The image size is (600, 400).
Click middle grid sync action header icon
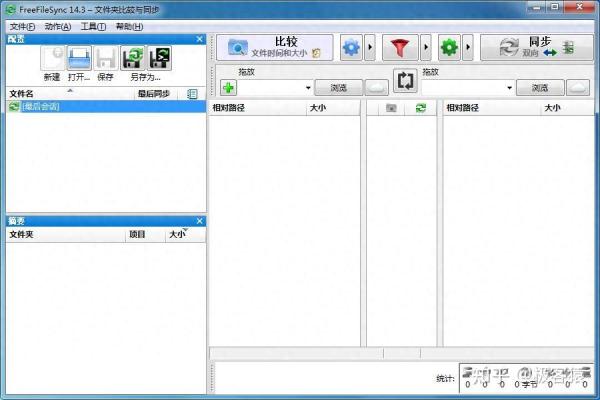pyautogui.click(x=421, y=108)
